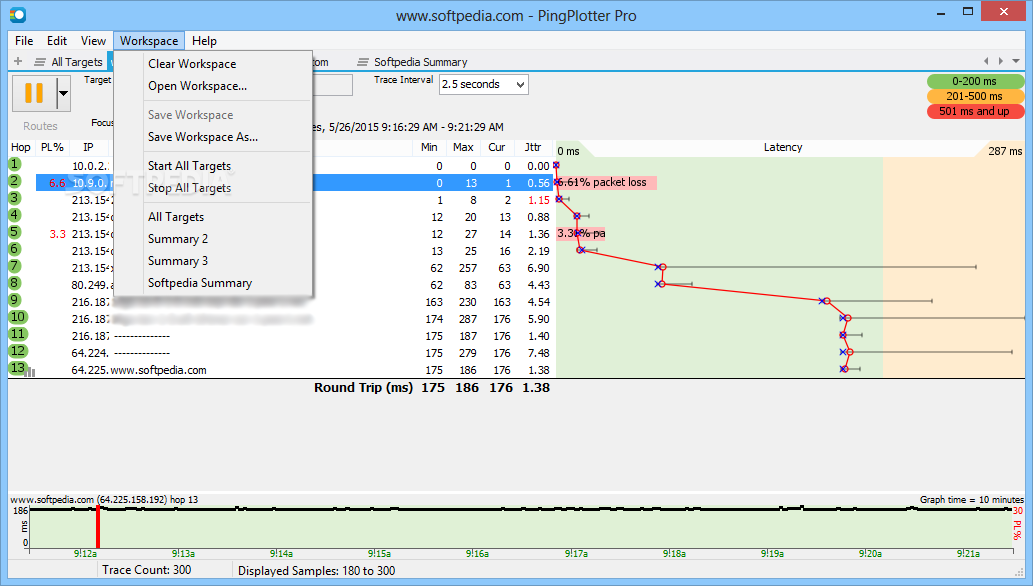Image resolution: width=1033 pixels, height=586 pixels.
Task: Open the View menu
Action: [x=93, y=41]
